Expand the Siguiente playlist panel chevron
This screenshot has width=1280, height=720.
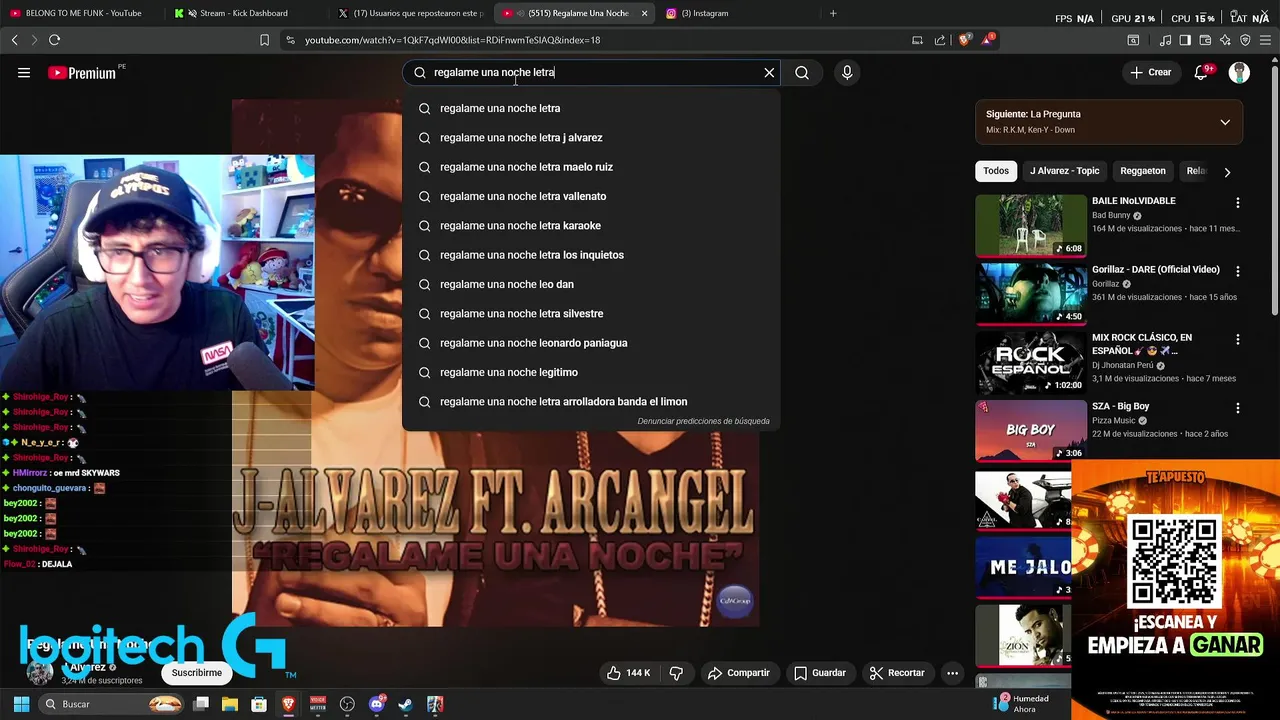coord(1225,122)
